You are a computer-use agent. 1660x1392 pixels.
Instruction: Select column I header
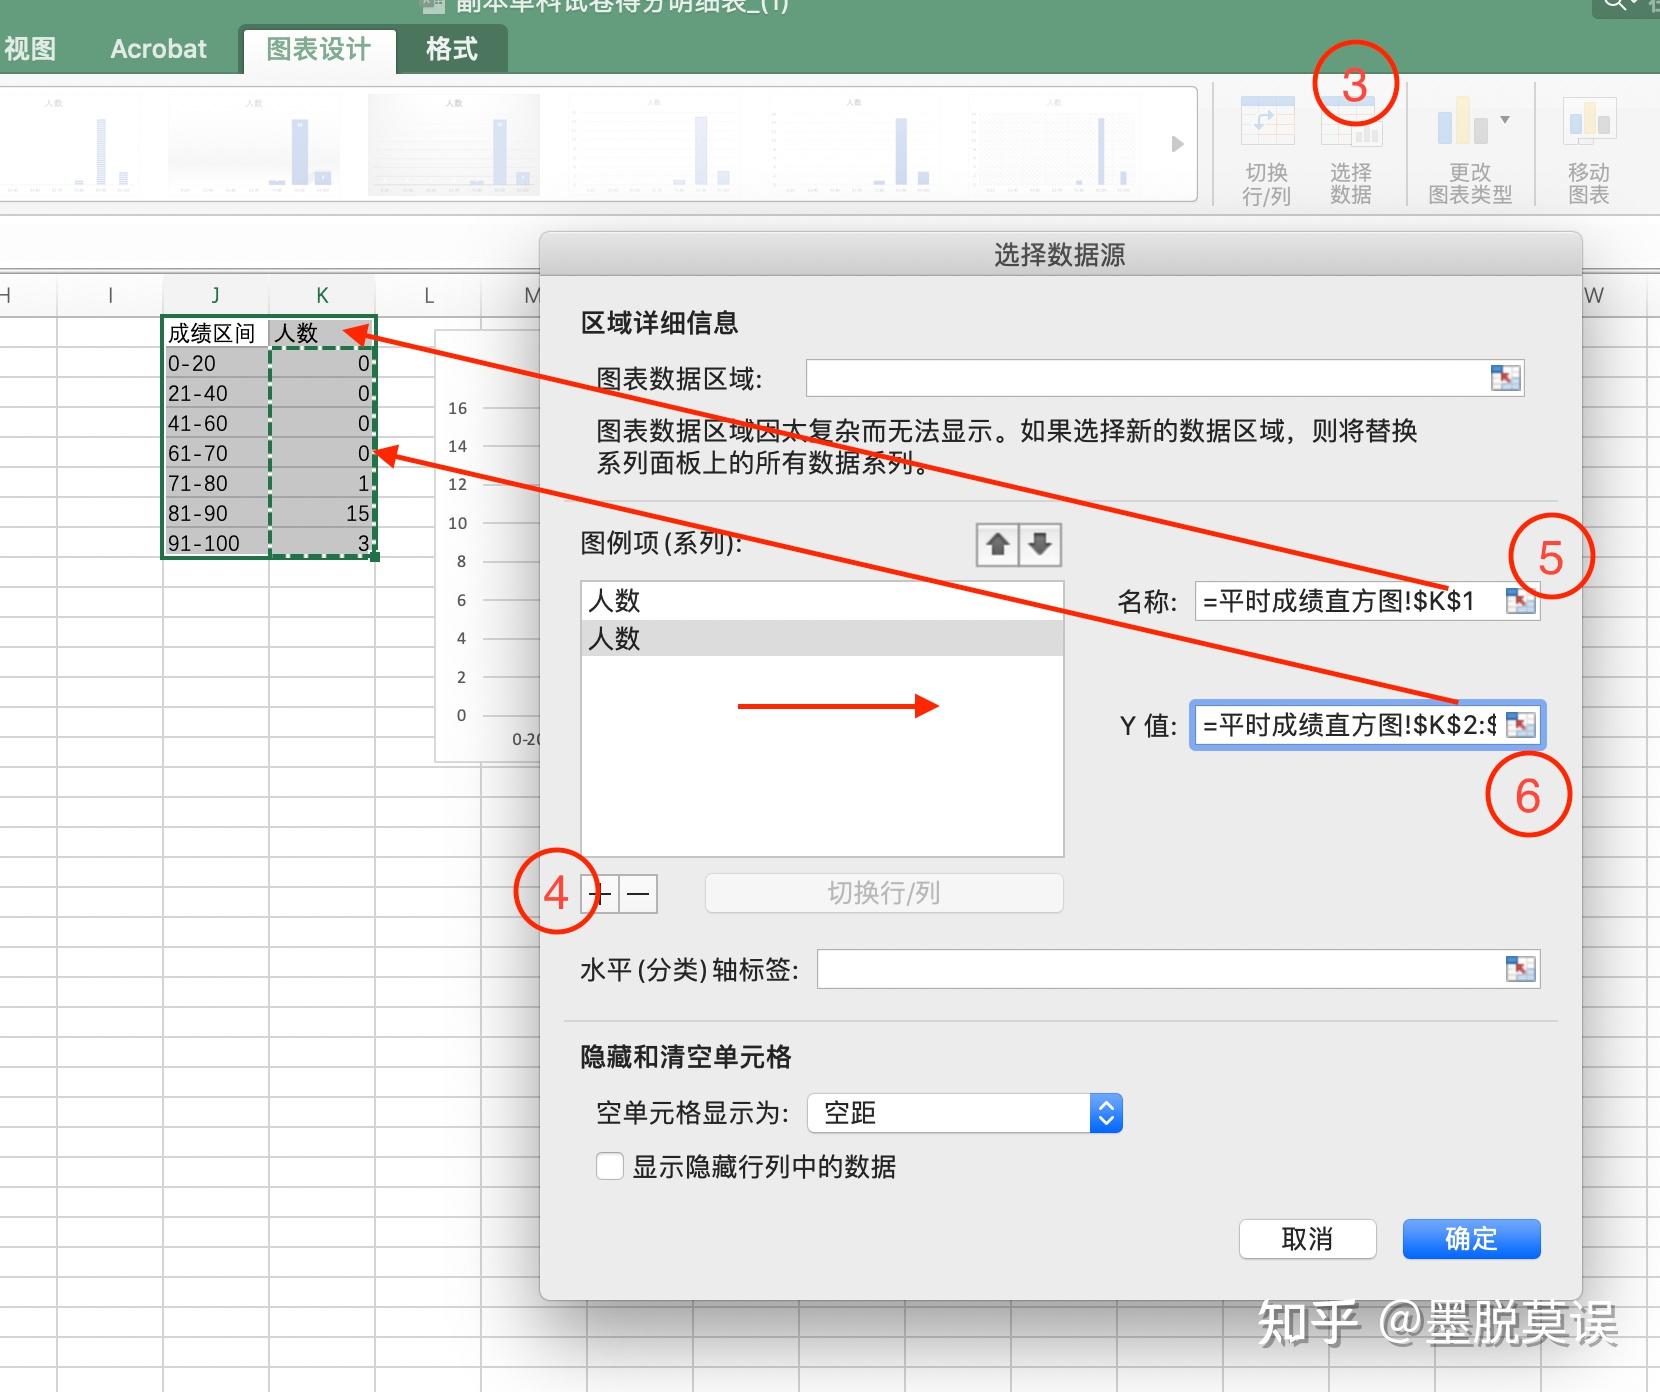click(x=110, y=295)
